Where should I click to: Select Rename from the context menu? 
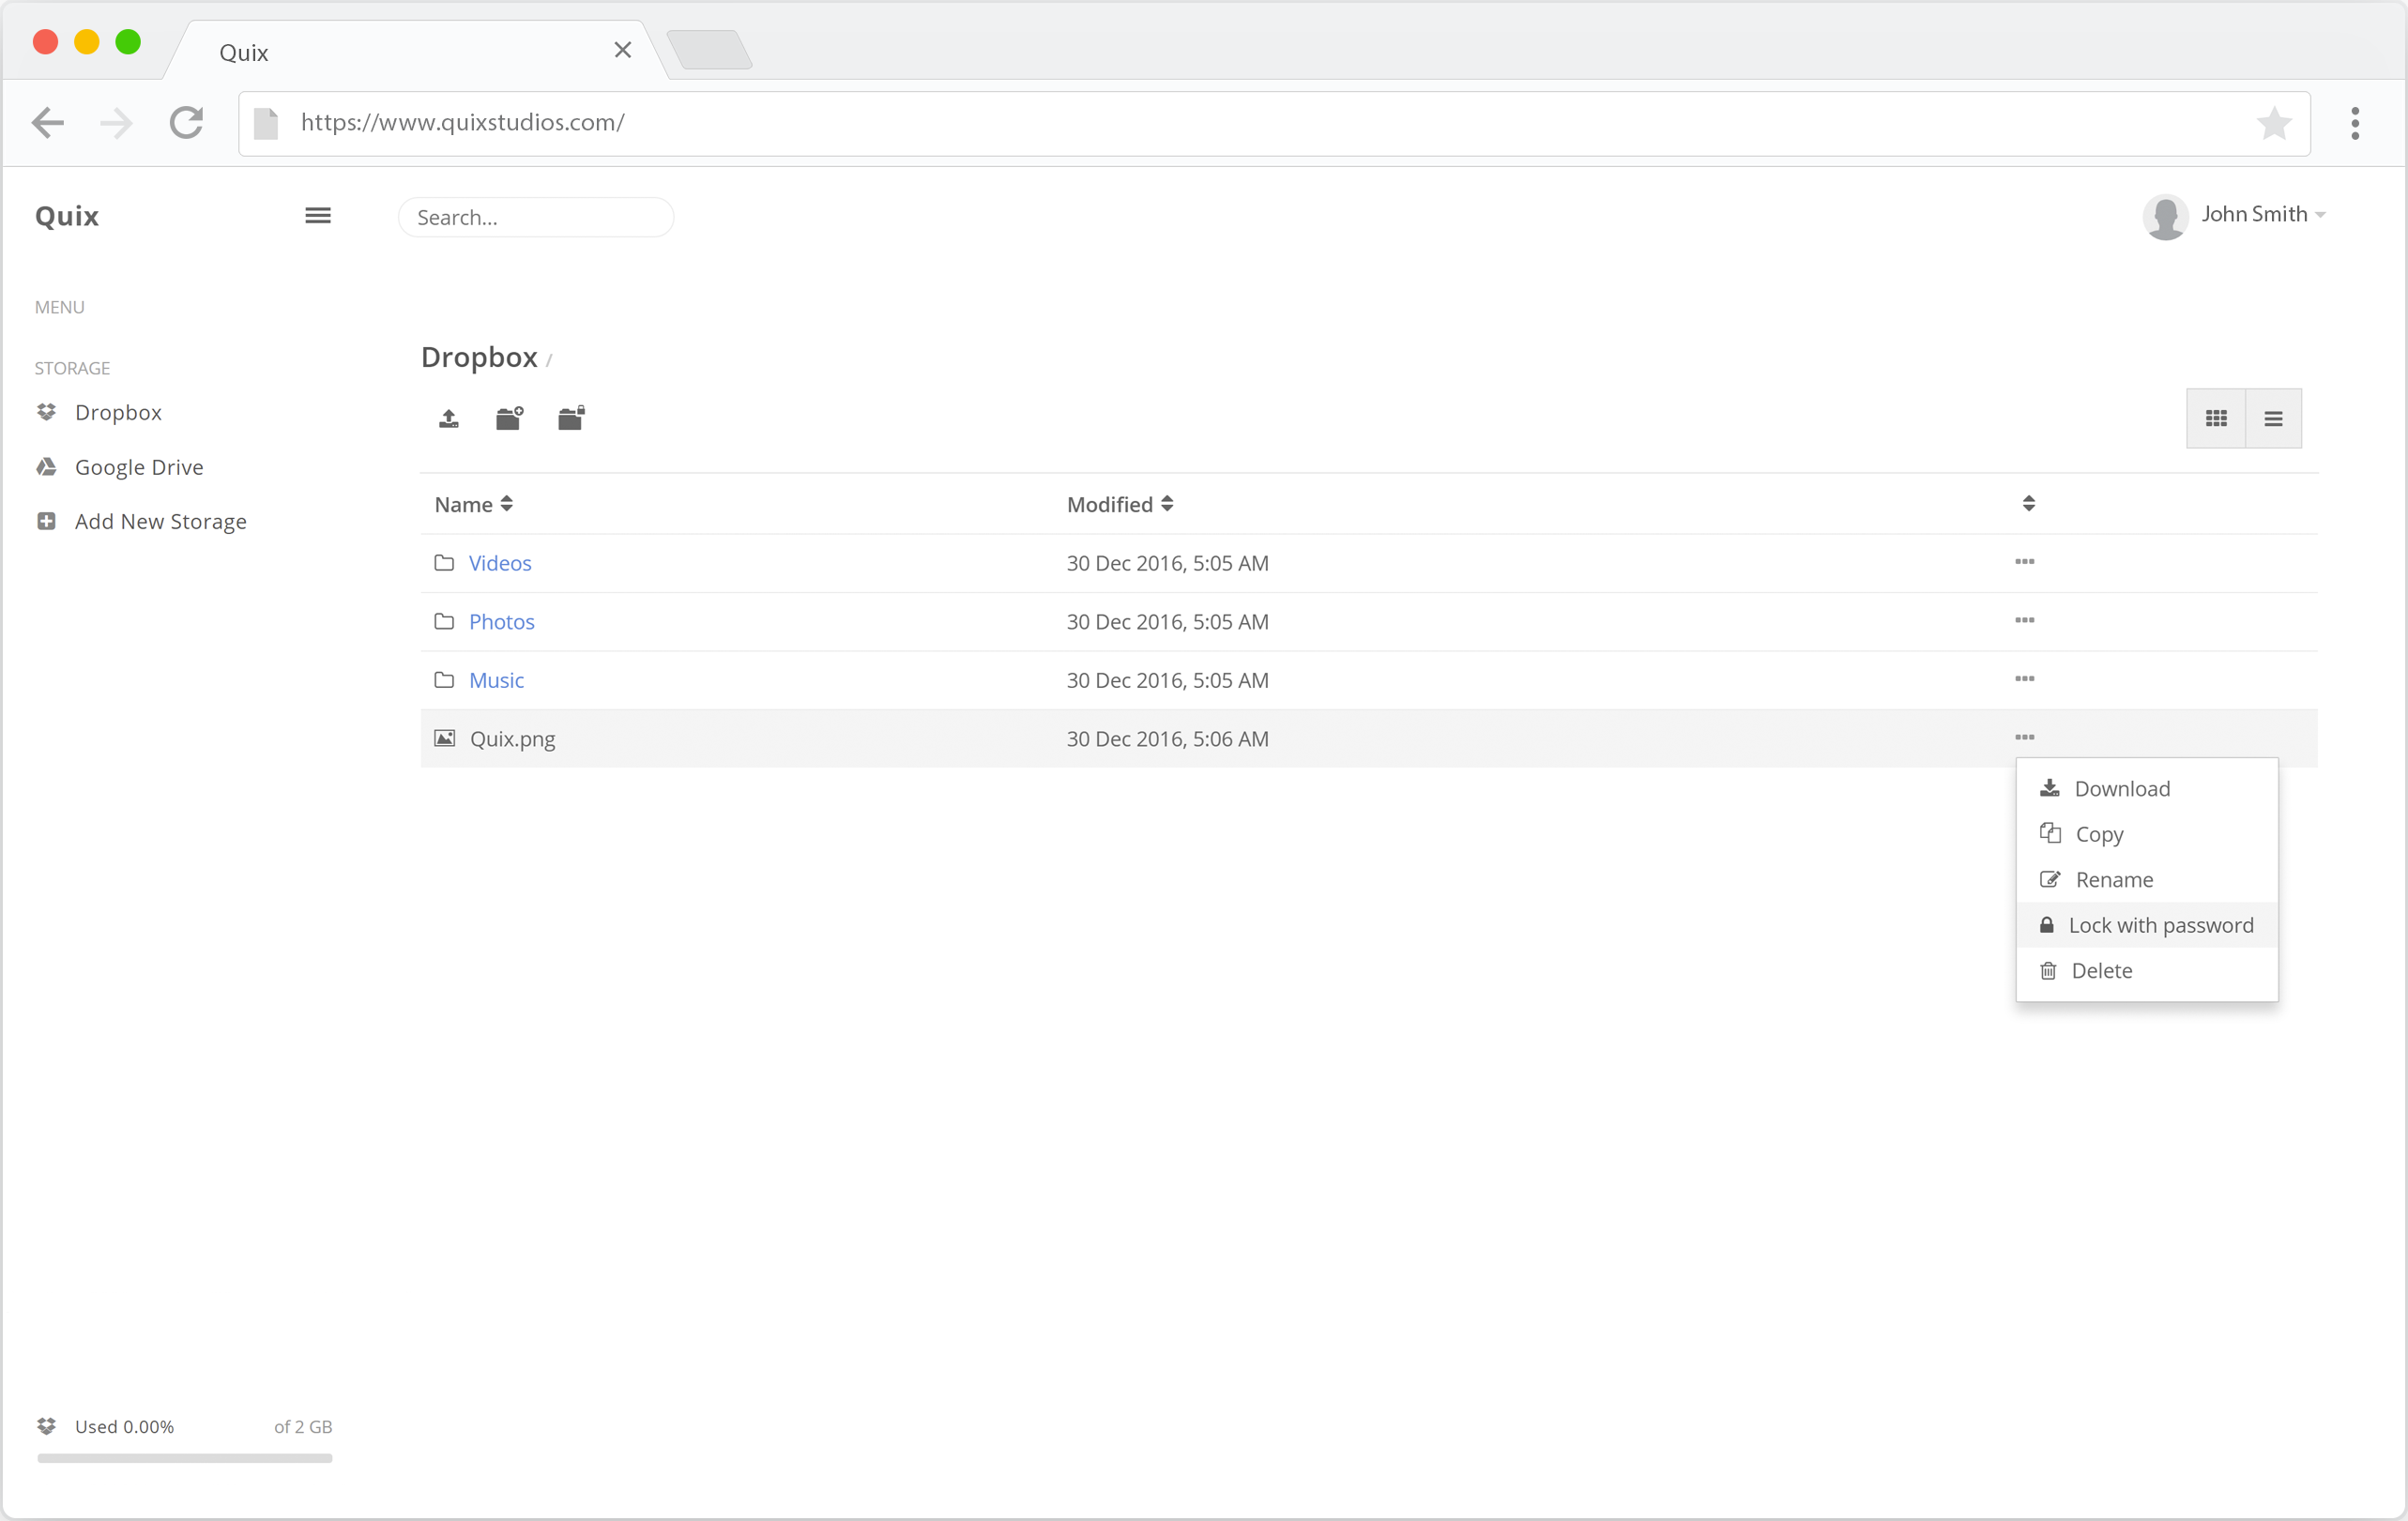click(x=2113, y=880)
